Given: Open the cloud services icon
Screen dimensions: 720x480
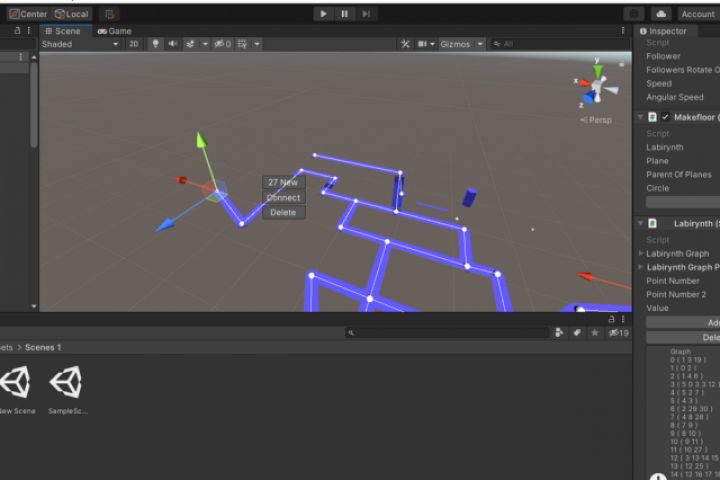Looking at the screenshot, I should click(661, 14).
